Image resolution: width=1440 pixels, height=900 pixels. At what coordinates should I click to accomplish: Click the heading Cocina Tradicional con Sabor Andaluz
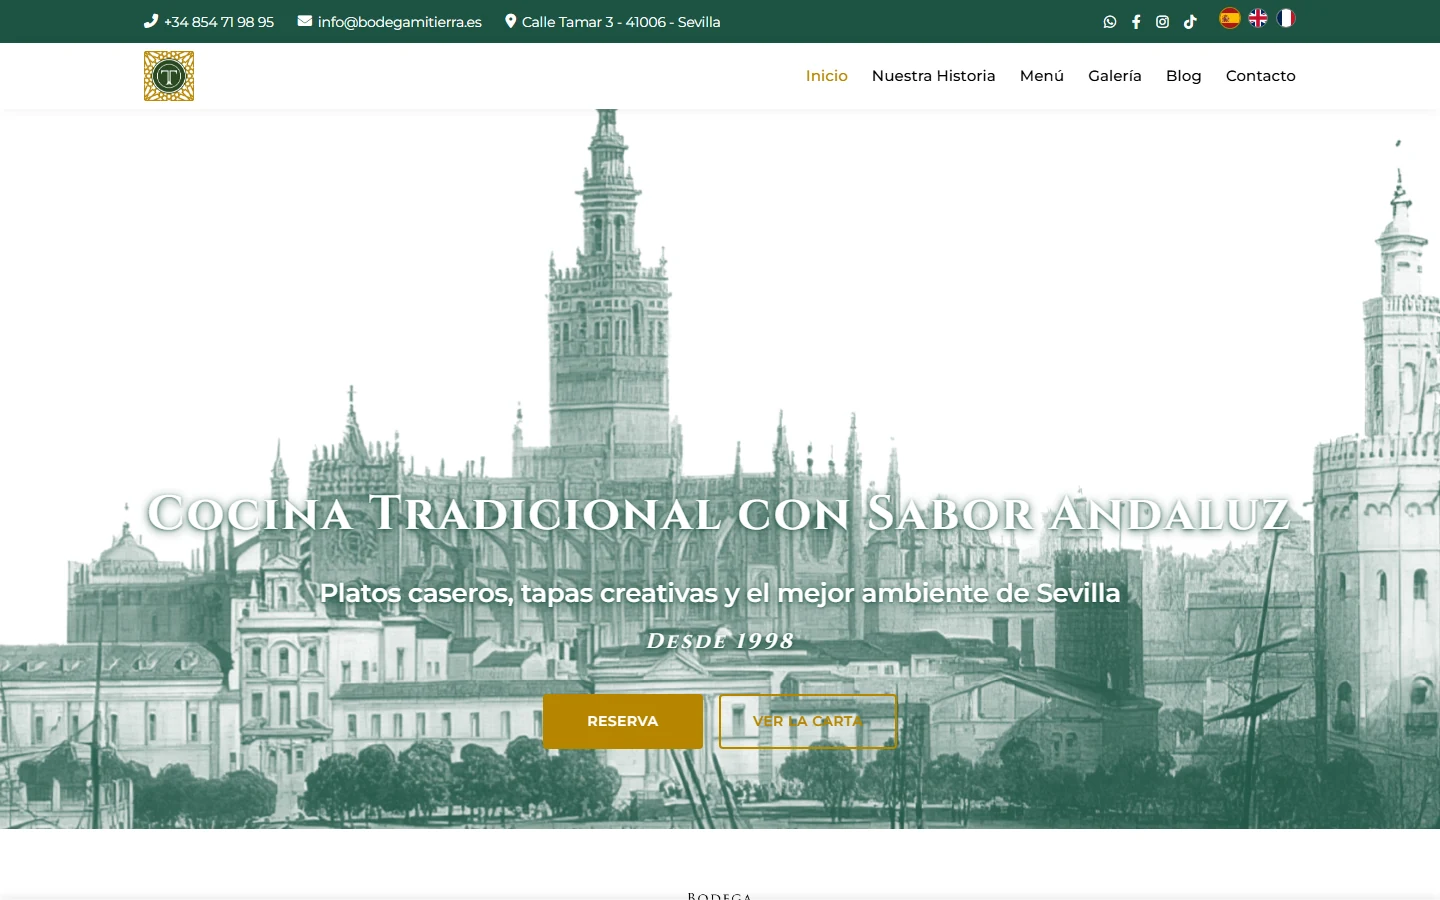pos(720,513)
